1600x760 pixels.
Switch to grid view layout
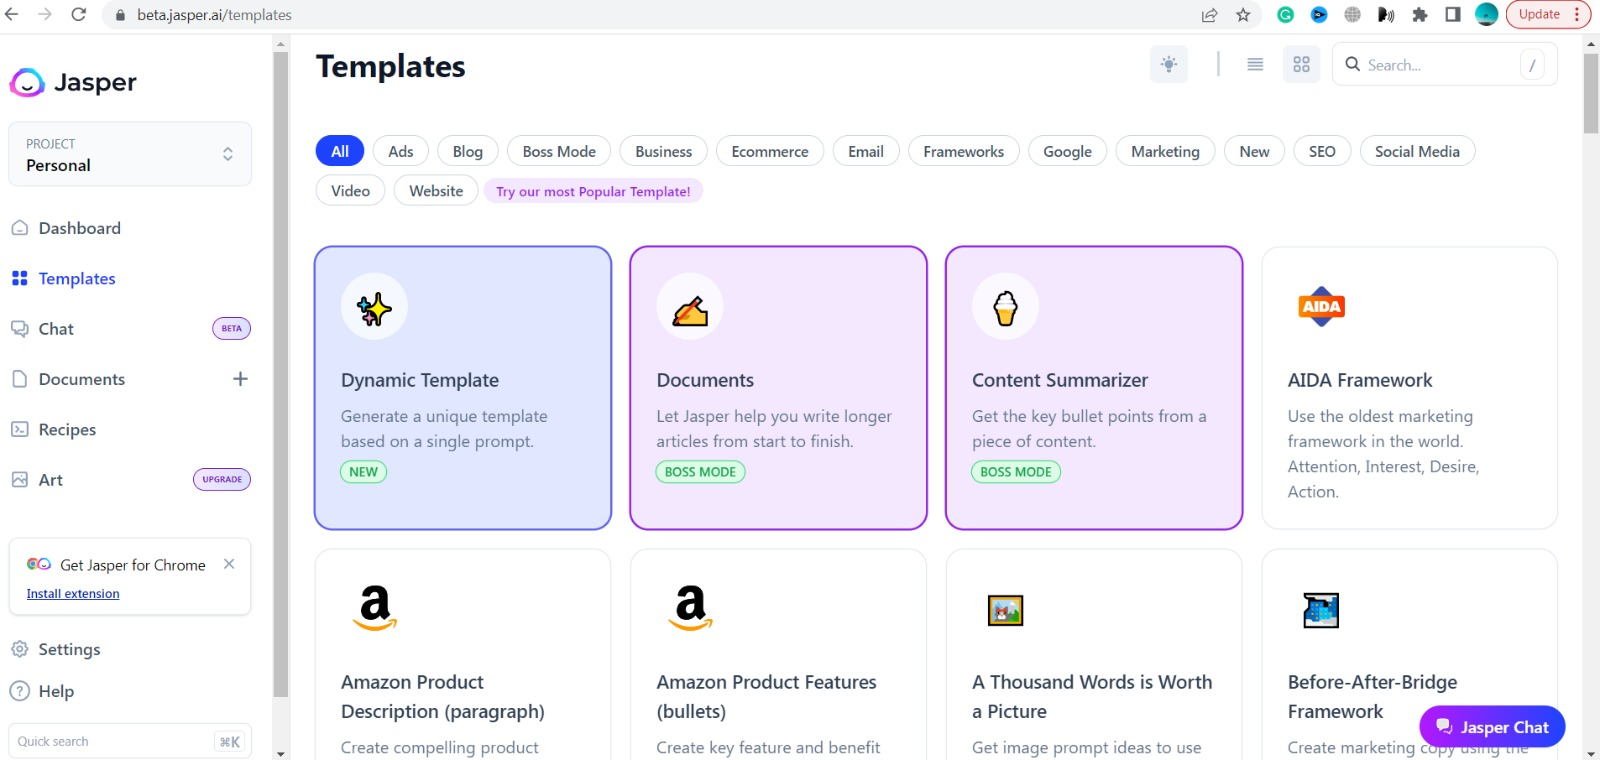coord(1301,64)
